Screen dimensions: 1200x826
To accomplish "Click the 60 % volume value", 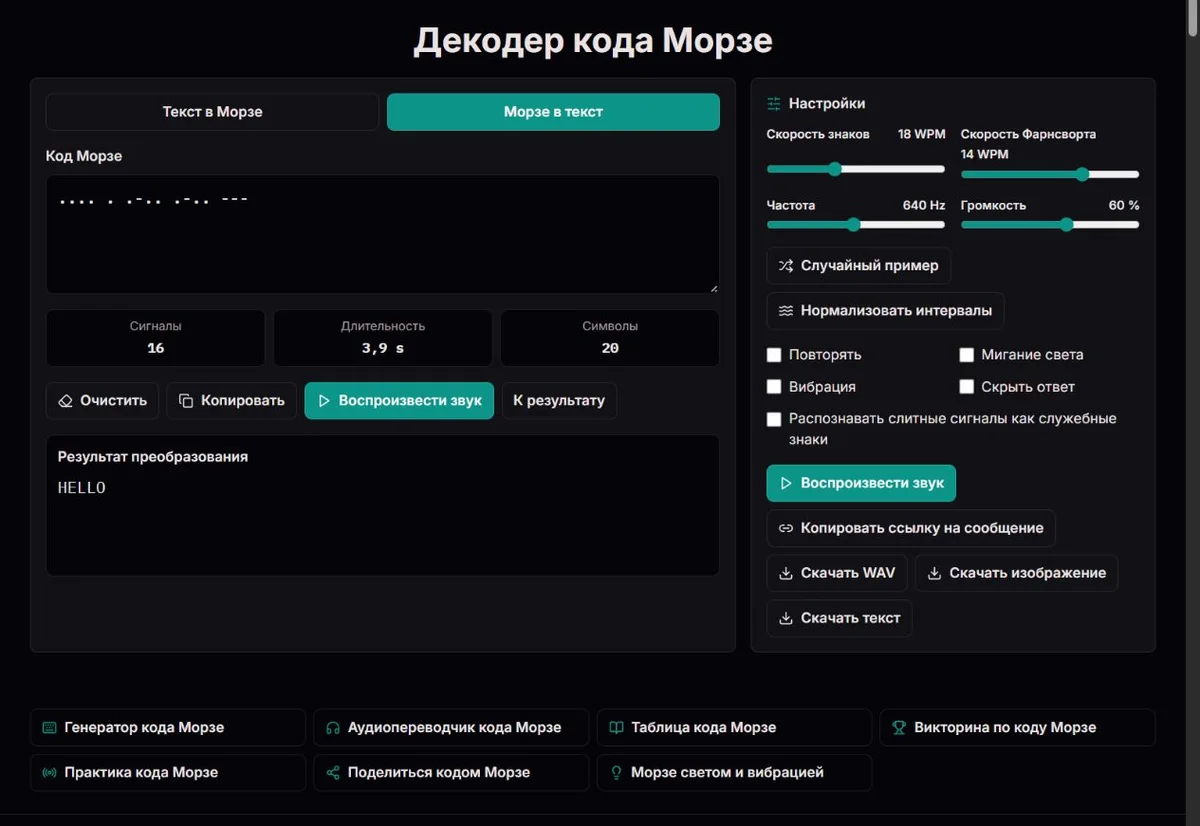I will [1124, 205].
